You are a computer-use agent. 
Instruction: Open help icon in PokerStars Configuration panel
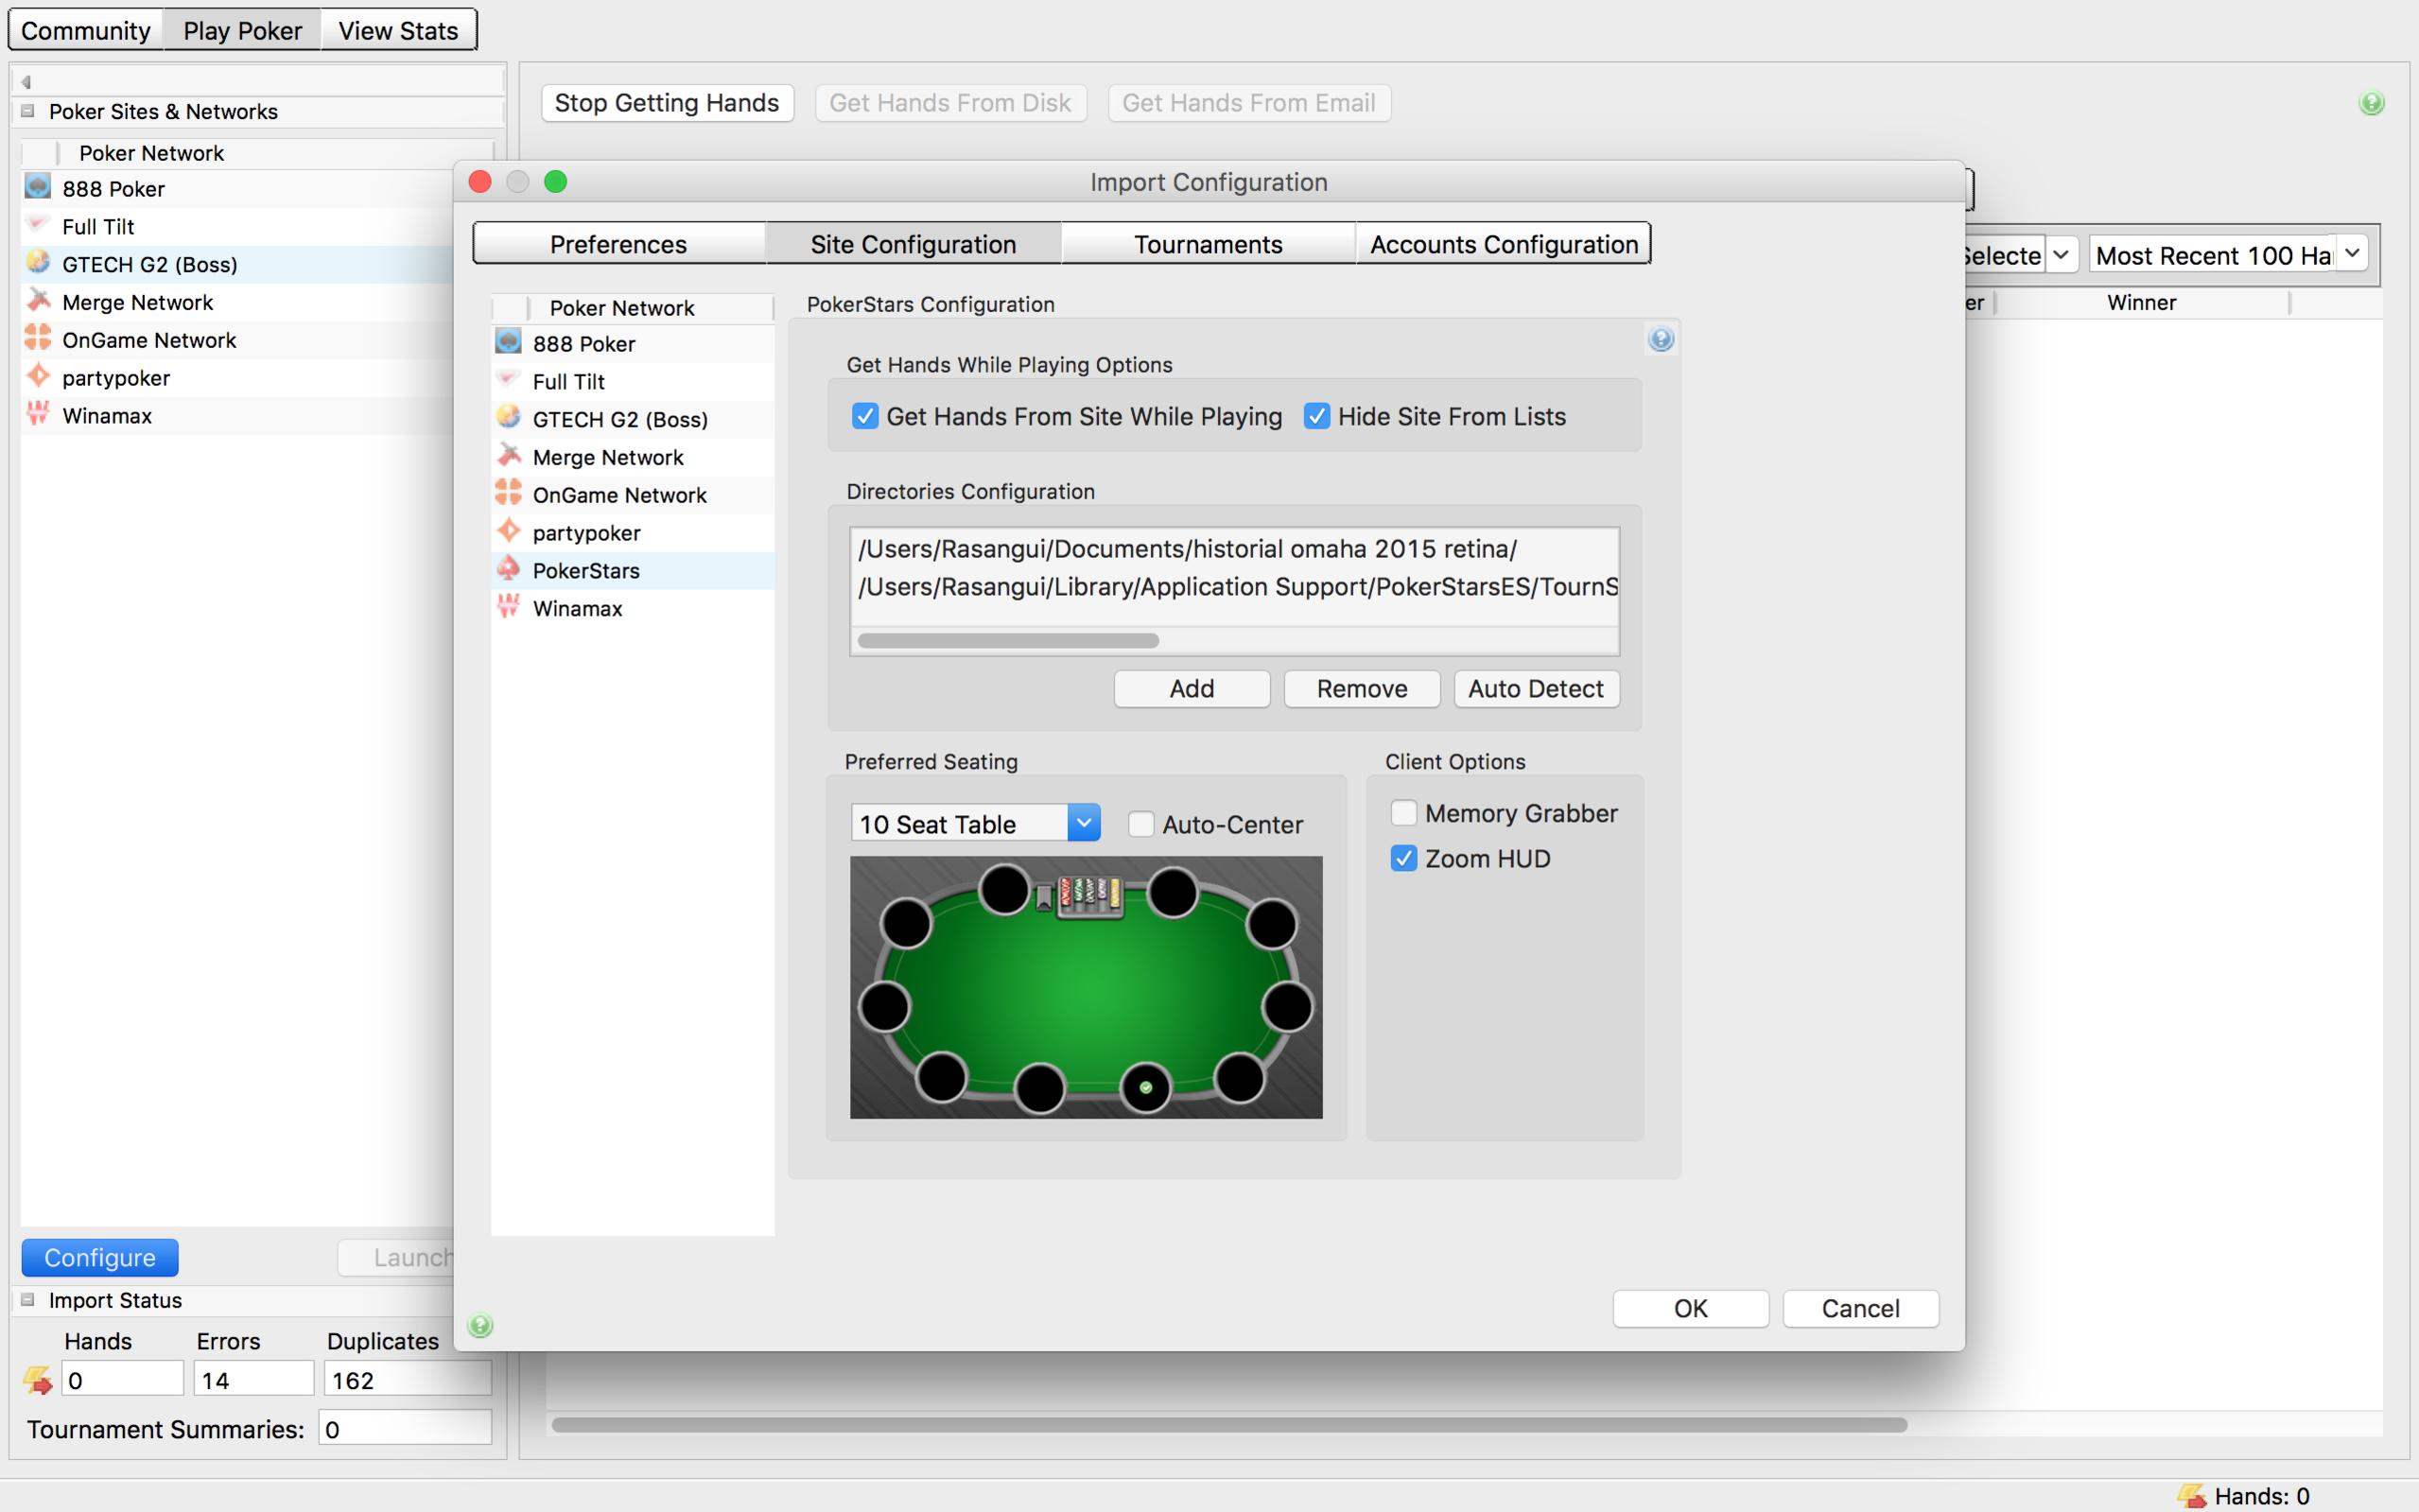[1661, 340]
